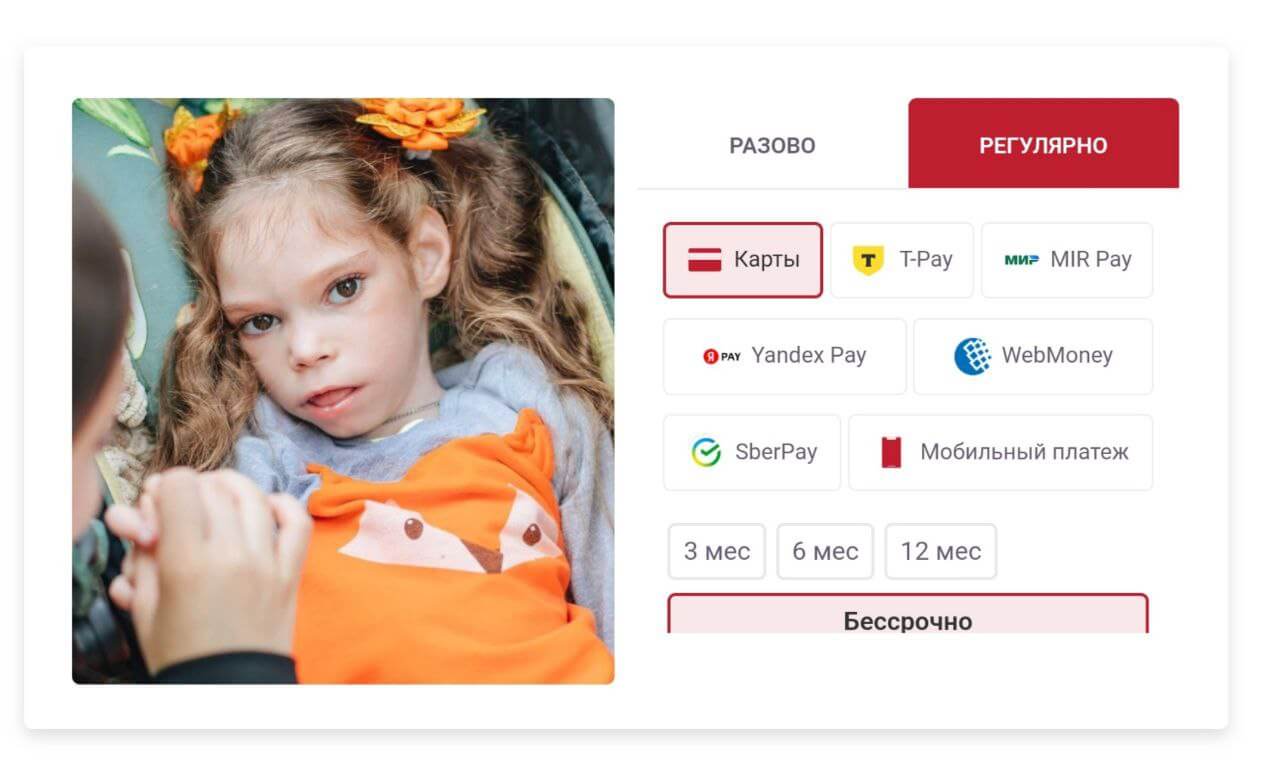Switch to the РЕГУЛЯРНО tab

pos(1043,144)
